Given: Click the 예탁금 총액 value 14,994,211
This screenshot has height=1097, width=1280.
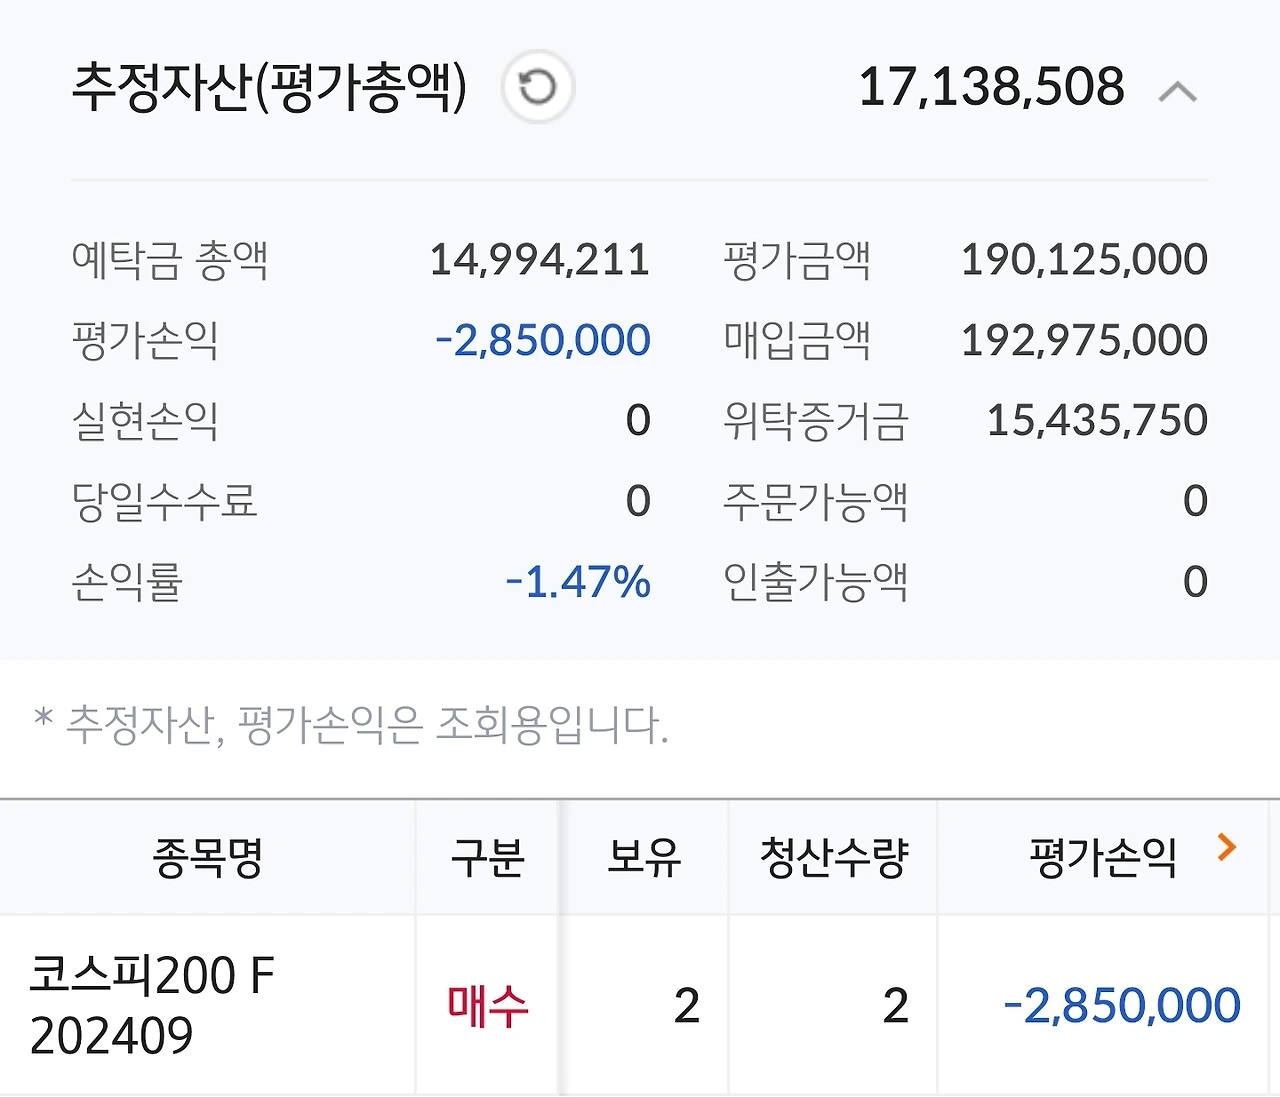Looking at the screenshot, I should 540,260.
